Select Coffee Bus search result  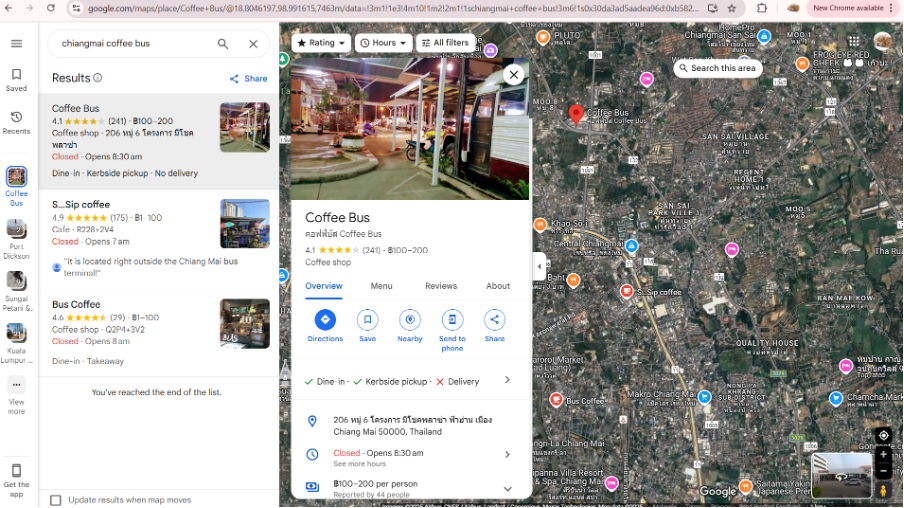click(159, 141)
